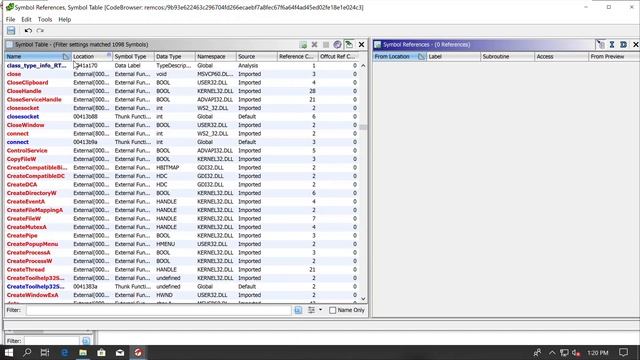Open the dropdown arrow beside the filter settings icon
This screenshot has height=360, width=640.
320,310
